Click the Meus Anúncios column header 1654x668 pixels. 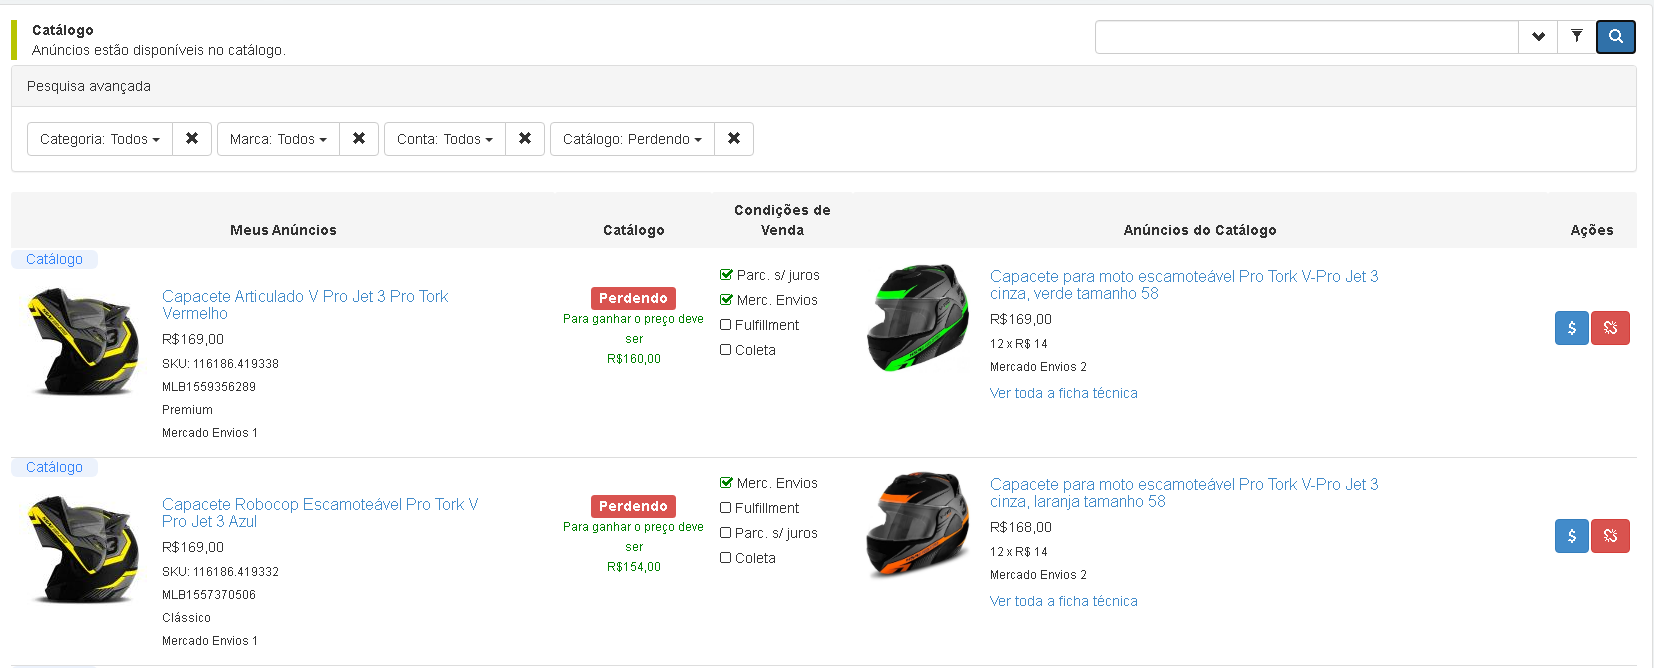point(283,230)
